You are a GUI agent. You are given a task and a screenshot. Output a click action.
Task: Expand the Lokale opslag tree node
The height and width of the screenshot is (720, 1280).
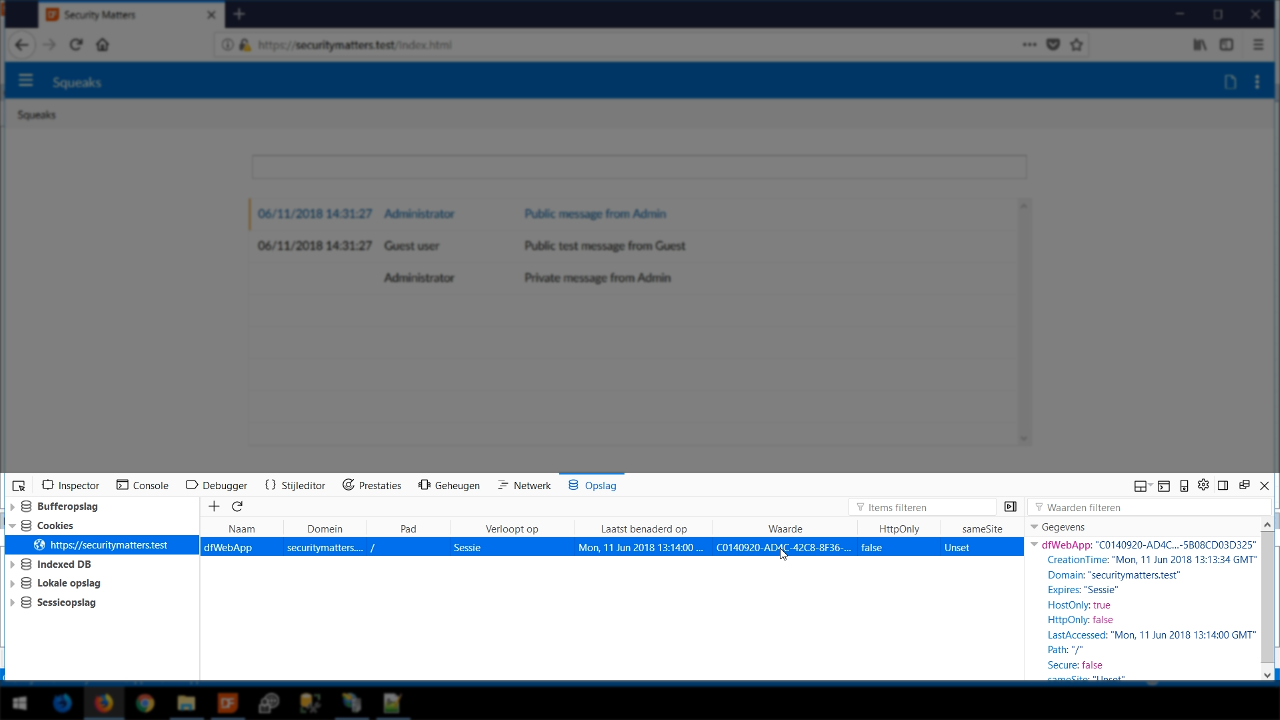13,583
